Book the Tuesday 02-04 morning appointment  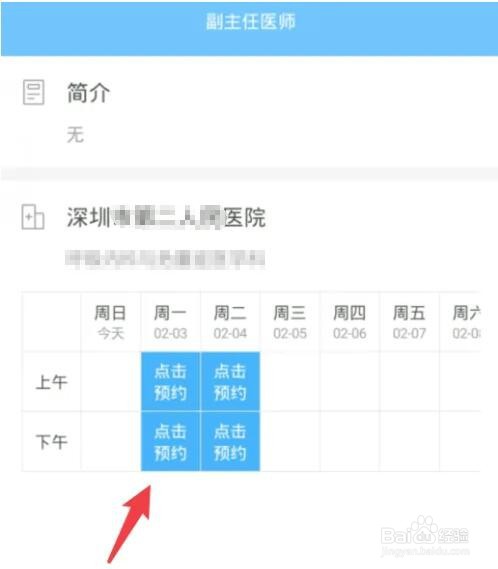coord(230,381)
